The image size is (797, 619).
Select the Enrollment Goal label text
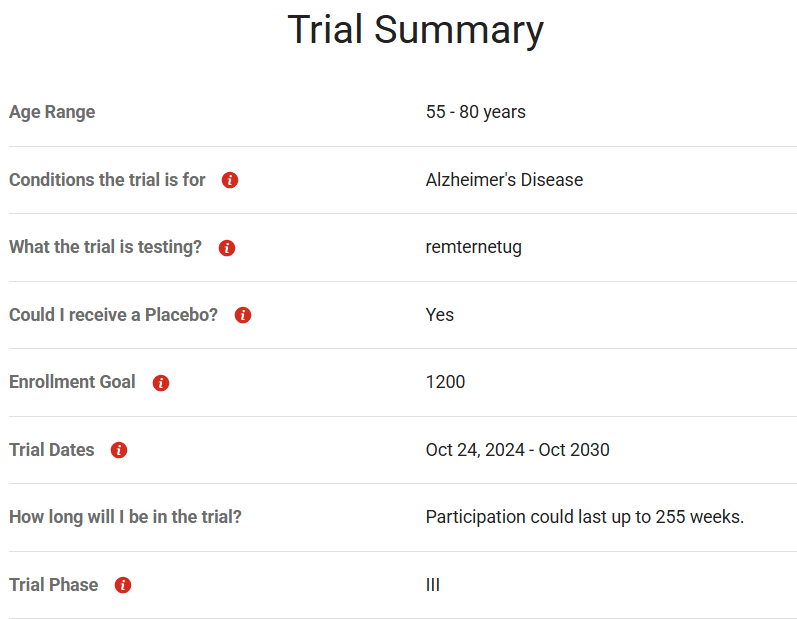click(72, 382)
